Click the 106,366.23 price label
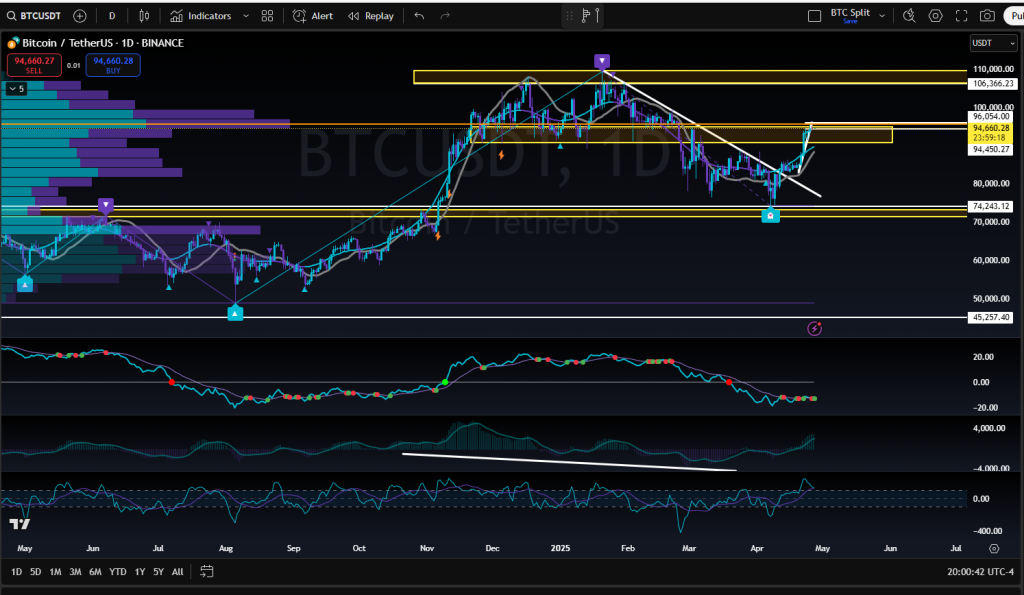 (992, 84)
